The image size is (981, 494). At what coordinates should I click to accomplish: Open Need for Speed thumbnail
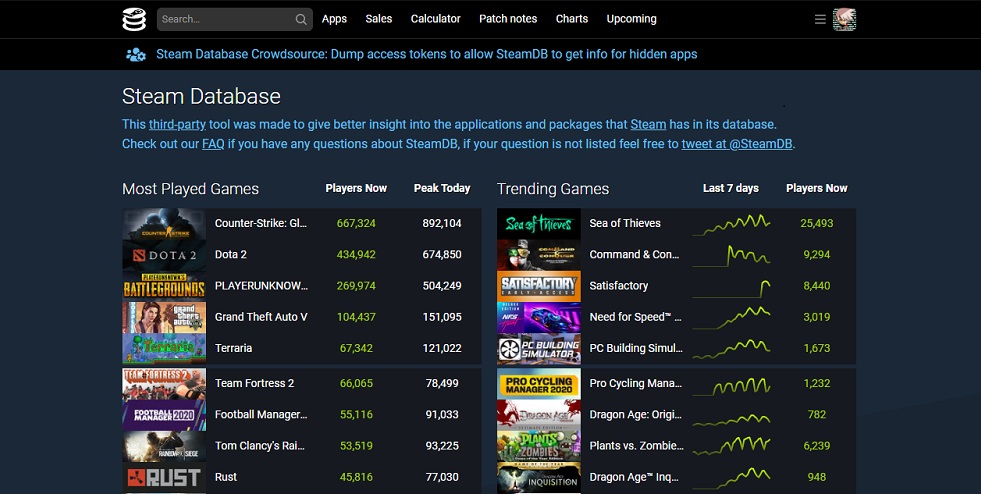pyautogui.click(x=539, y=318)
